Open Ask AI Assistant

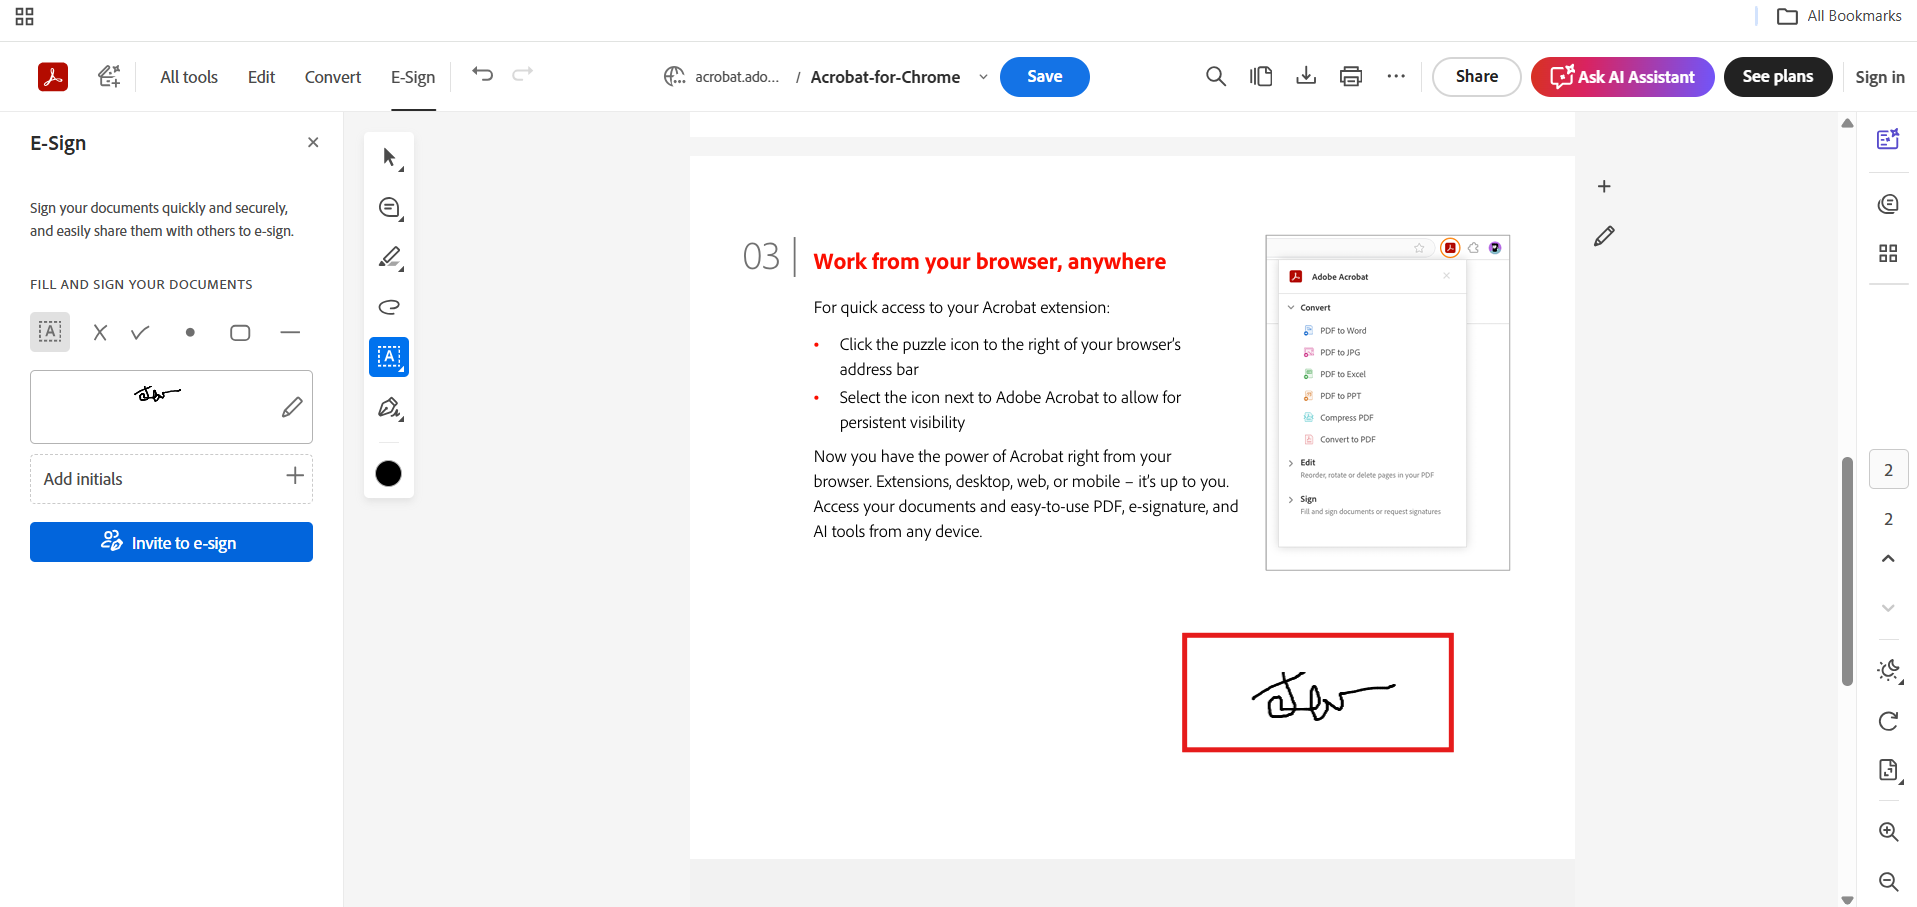pos(1622,77)
